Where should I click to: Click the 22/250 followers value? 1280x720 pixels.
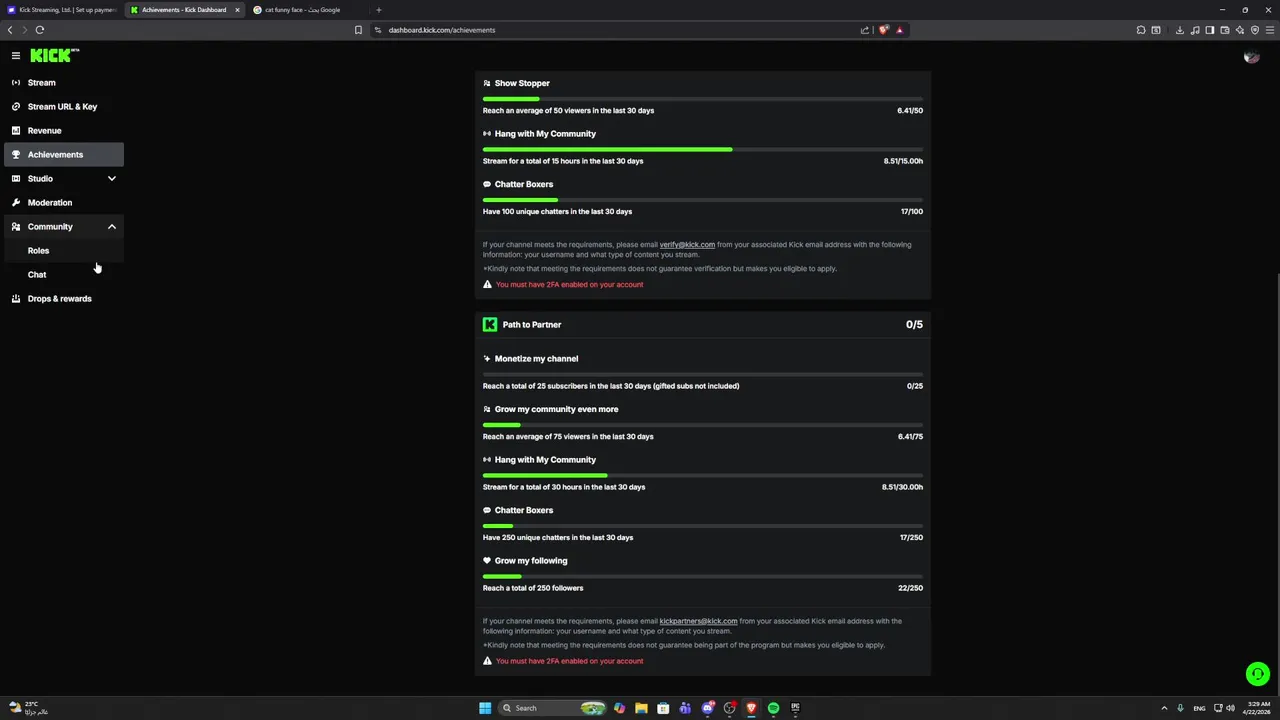coord(910,588)
